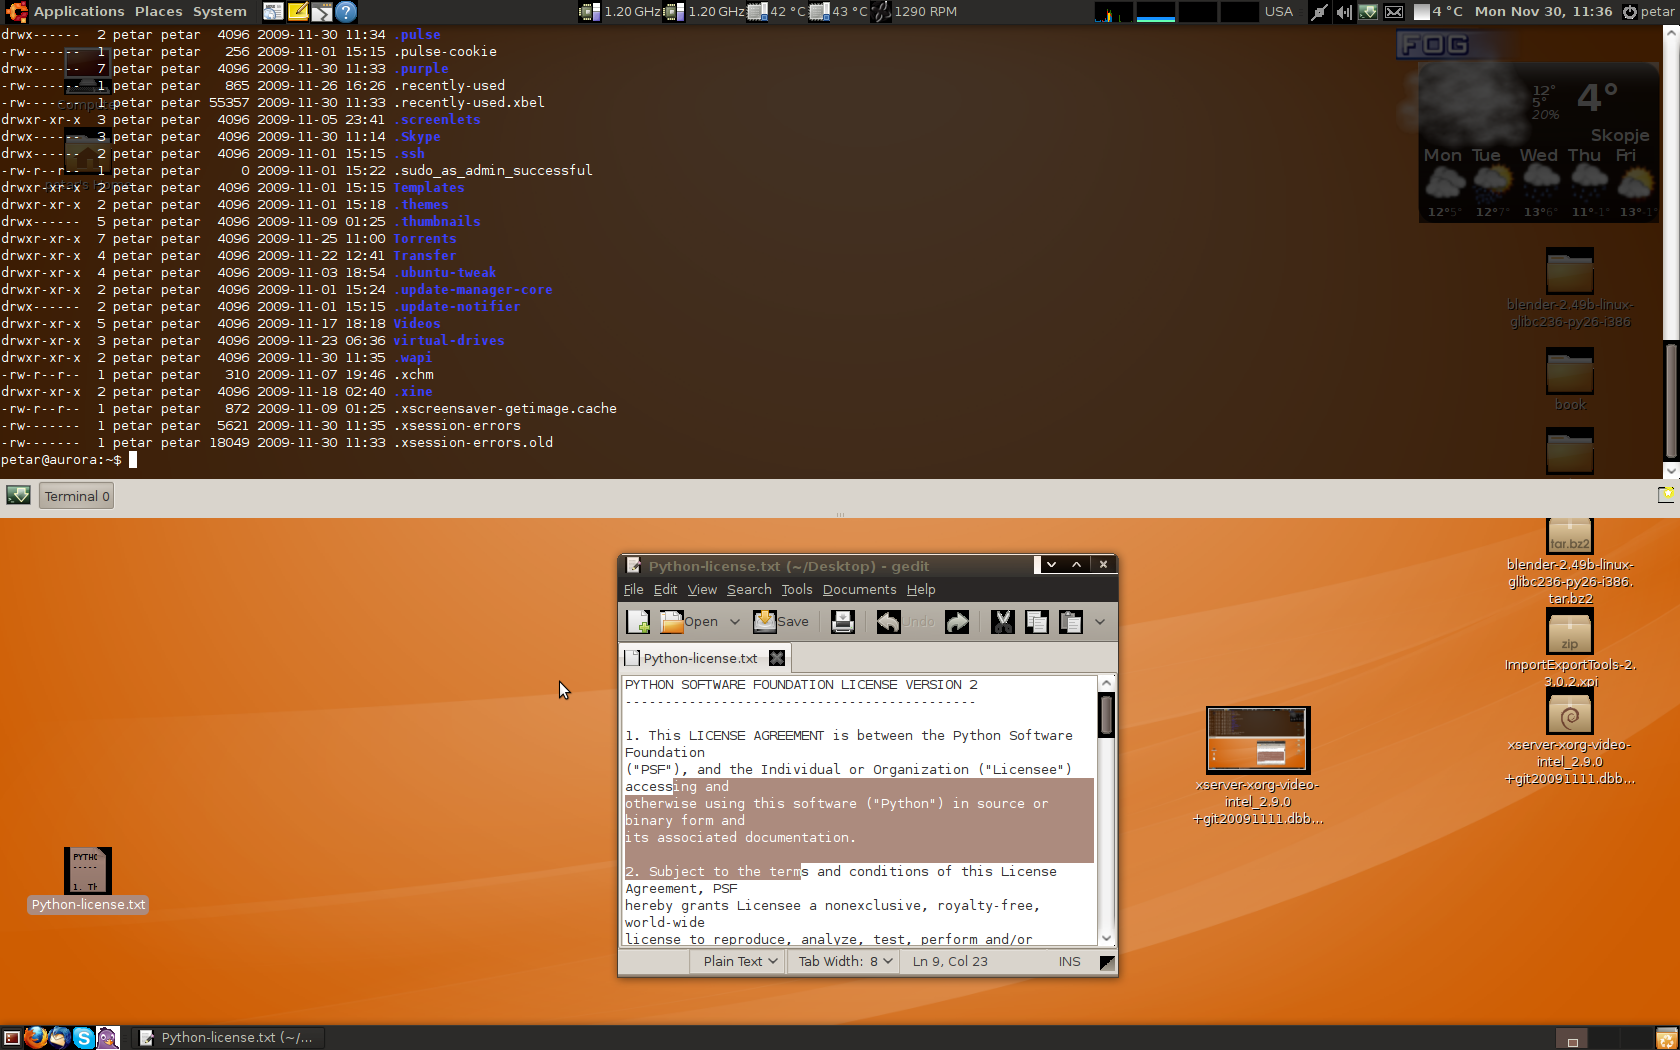Click the Save button in gedit
The height and width of the screenshot is (1050, 1680).
(781, 622)
